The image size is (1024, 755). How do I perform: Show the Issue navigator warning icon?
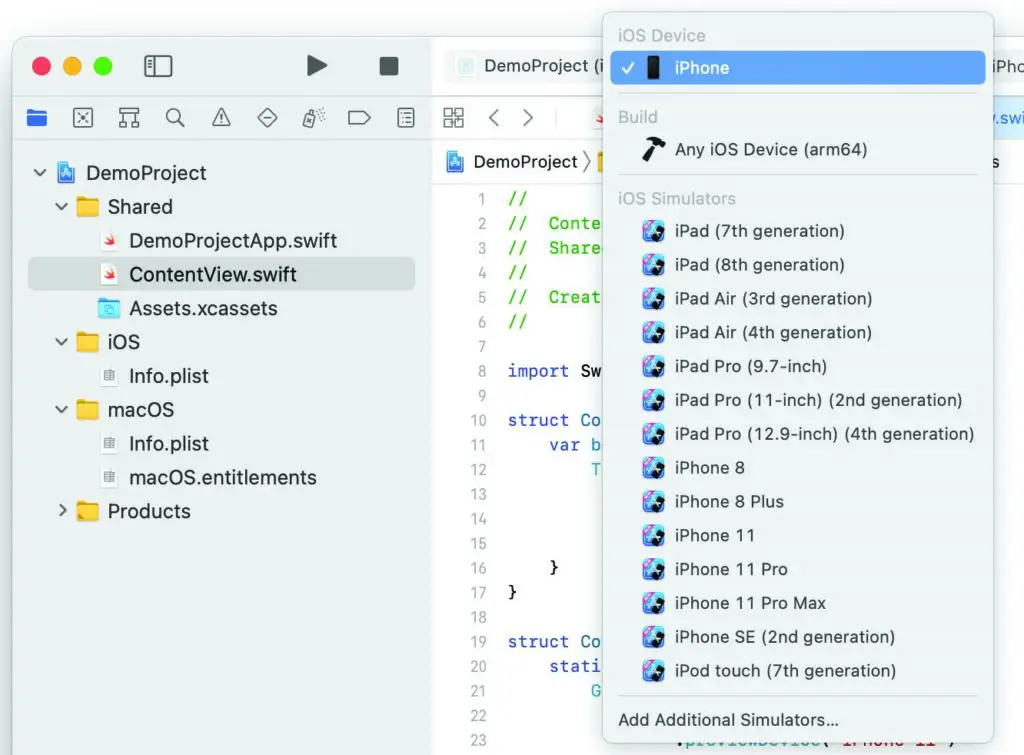[x=221, y=118]
